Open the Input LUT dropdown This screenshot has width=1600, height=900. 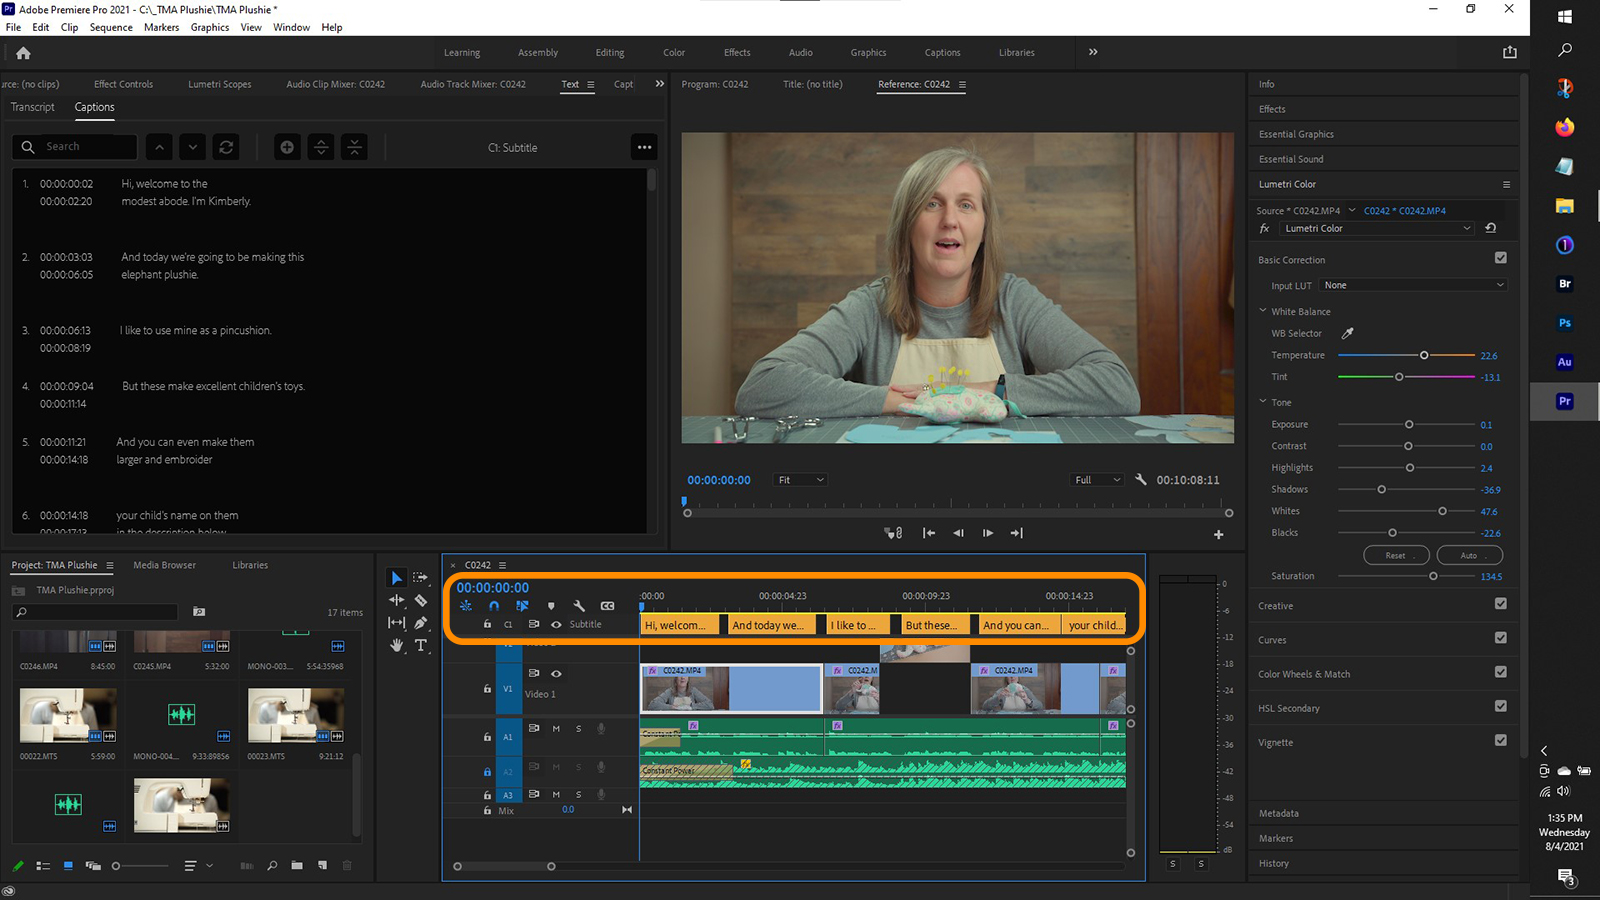(1413, 285)
